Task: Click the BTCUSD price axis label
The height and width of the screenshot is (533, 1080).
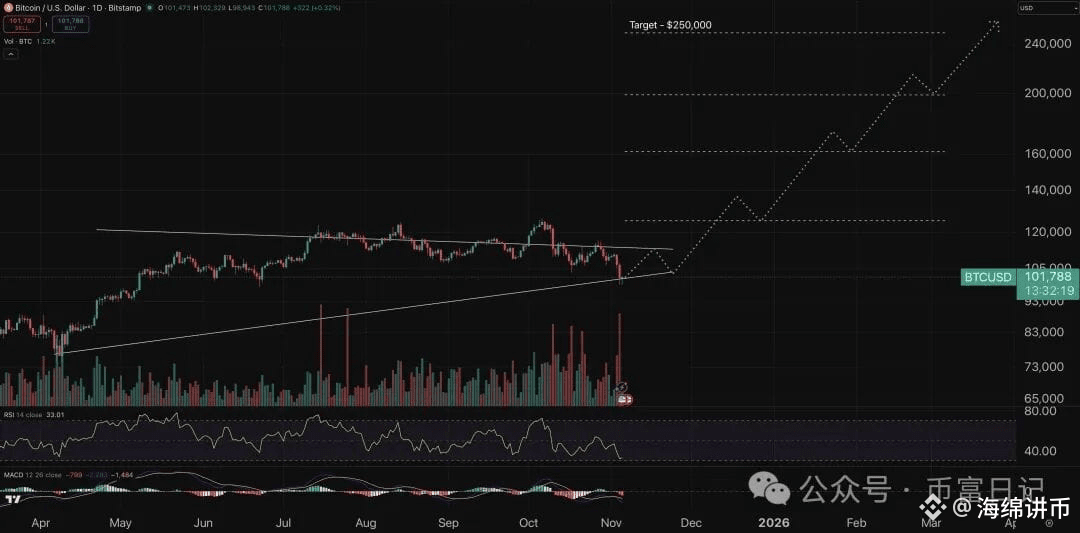Action: point(988,278)
